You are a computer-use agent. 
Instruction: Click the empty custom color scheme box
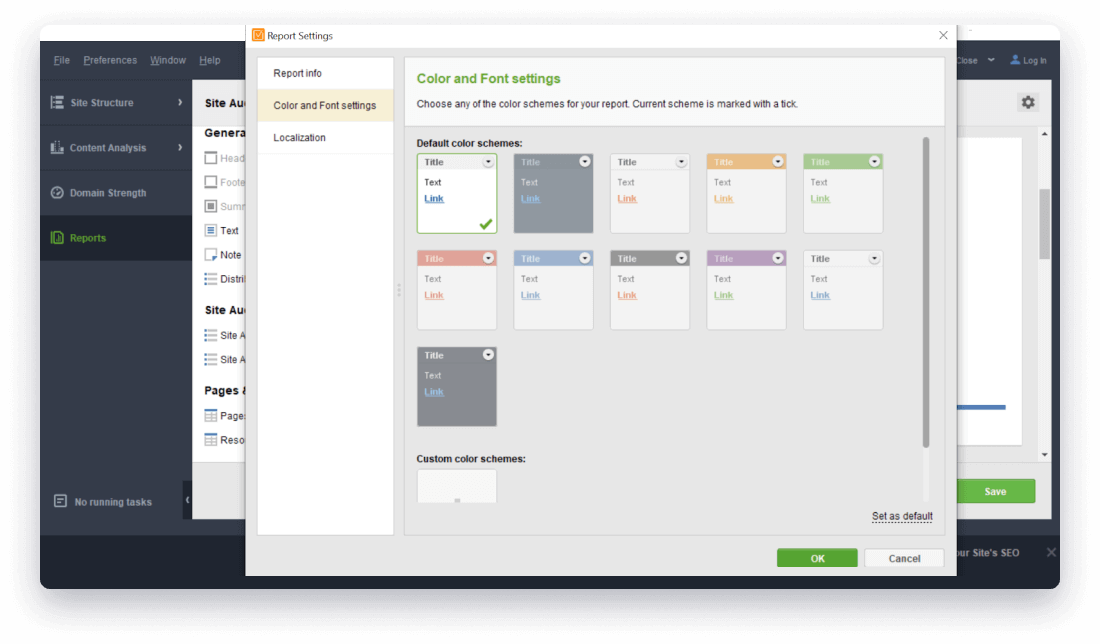click(x=457, y=486)
